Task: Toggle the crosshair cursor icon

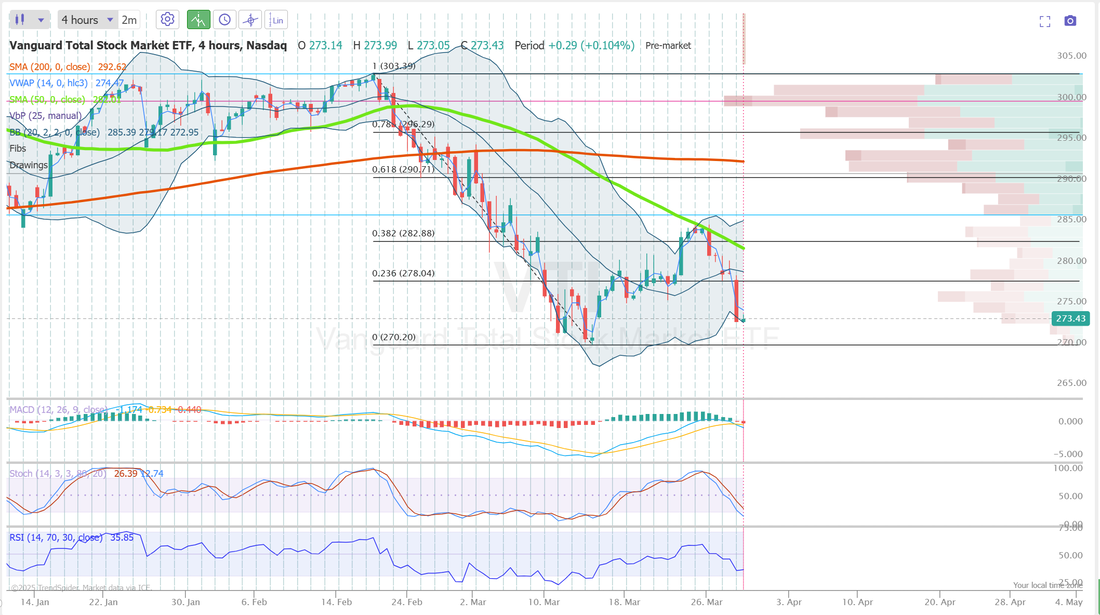Action: (250, 20)
